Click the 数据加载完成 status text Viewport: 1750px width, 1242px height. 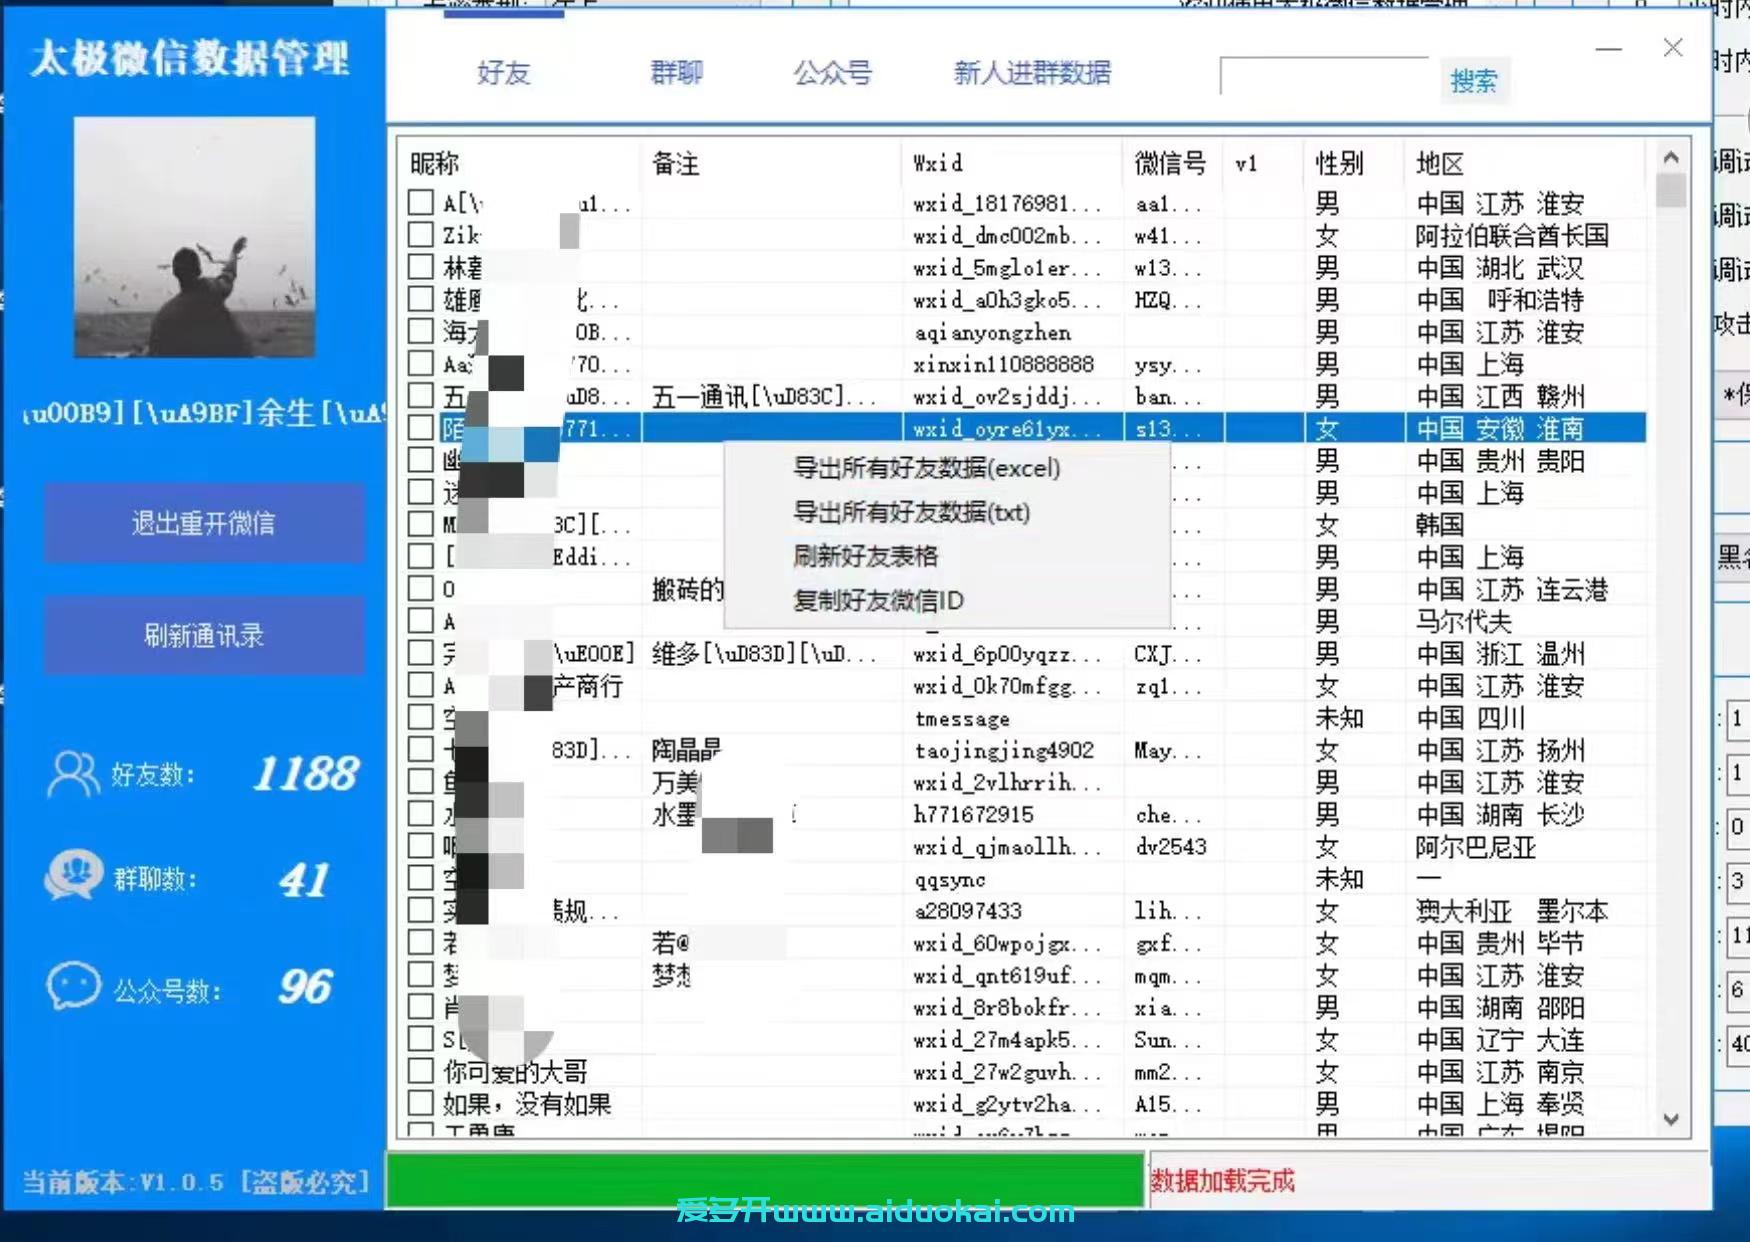click(x=1222, y=1181)
